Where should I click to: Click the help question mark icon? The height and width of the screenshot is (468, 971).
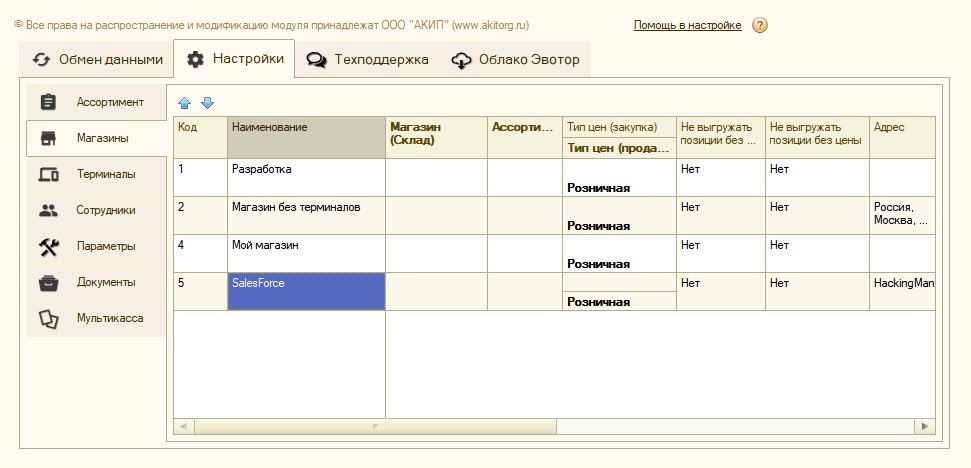pyautogui.click(x=759, y=25)
